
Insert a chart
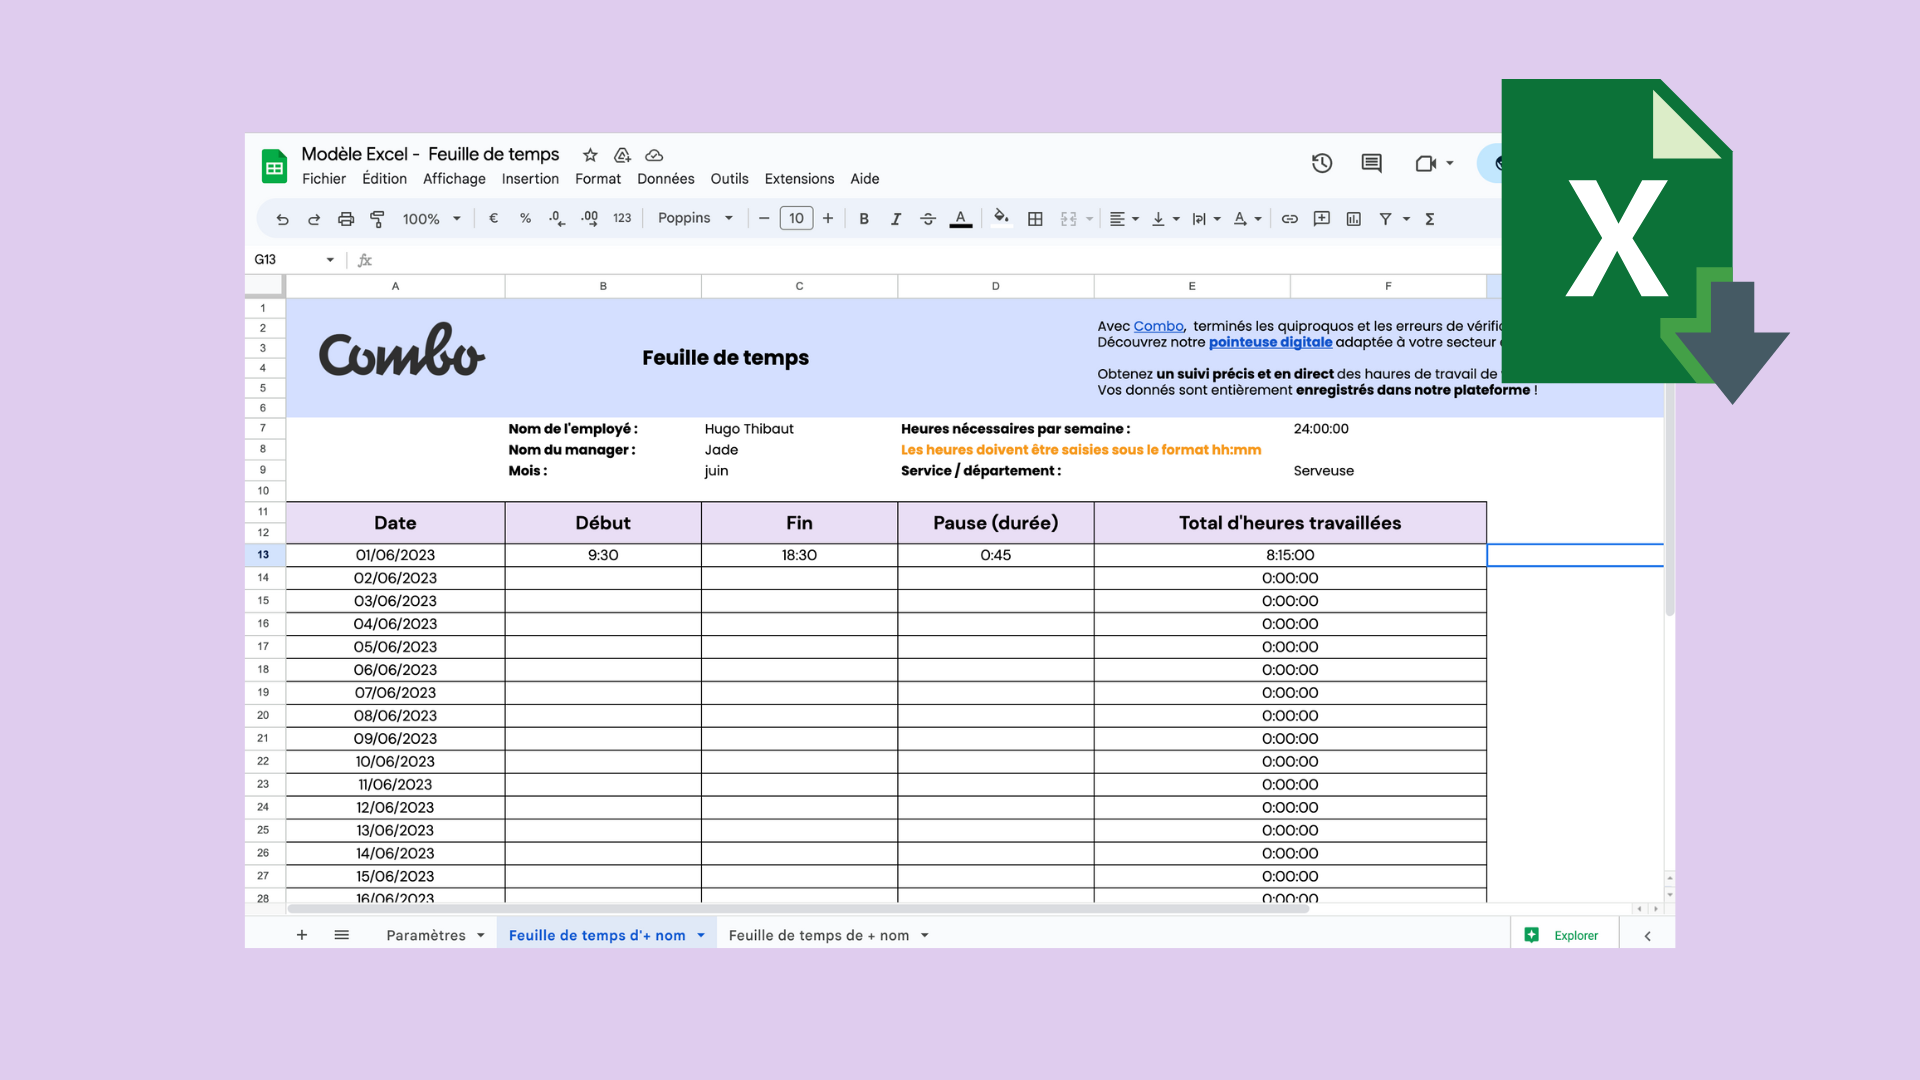coord(1353,218)
